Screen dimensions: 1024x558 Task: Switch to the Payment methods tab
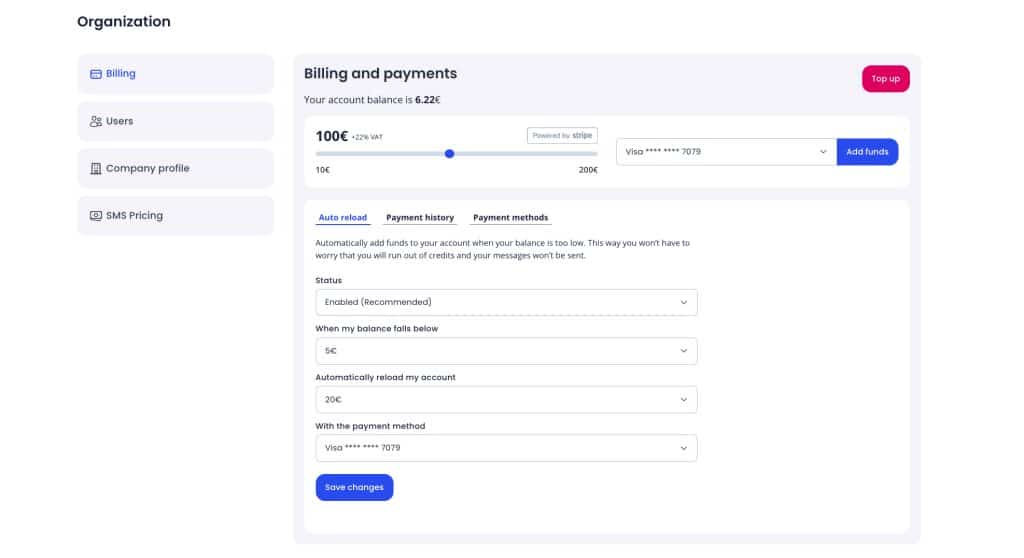click(x=510, y=218)
